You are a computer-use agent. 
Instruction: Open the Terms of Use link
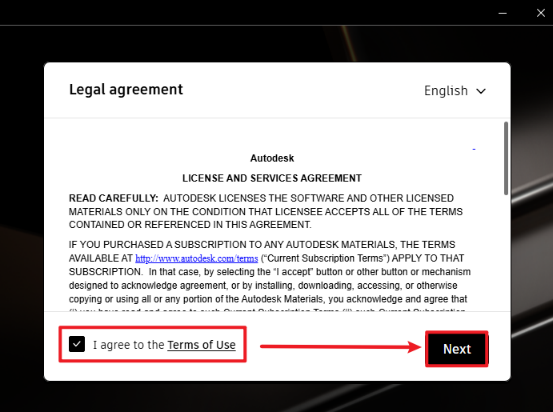point(201,345)
